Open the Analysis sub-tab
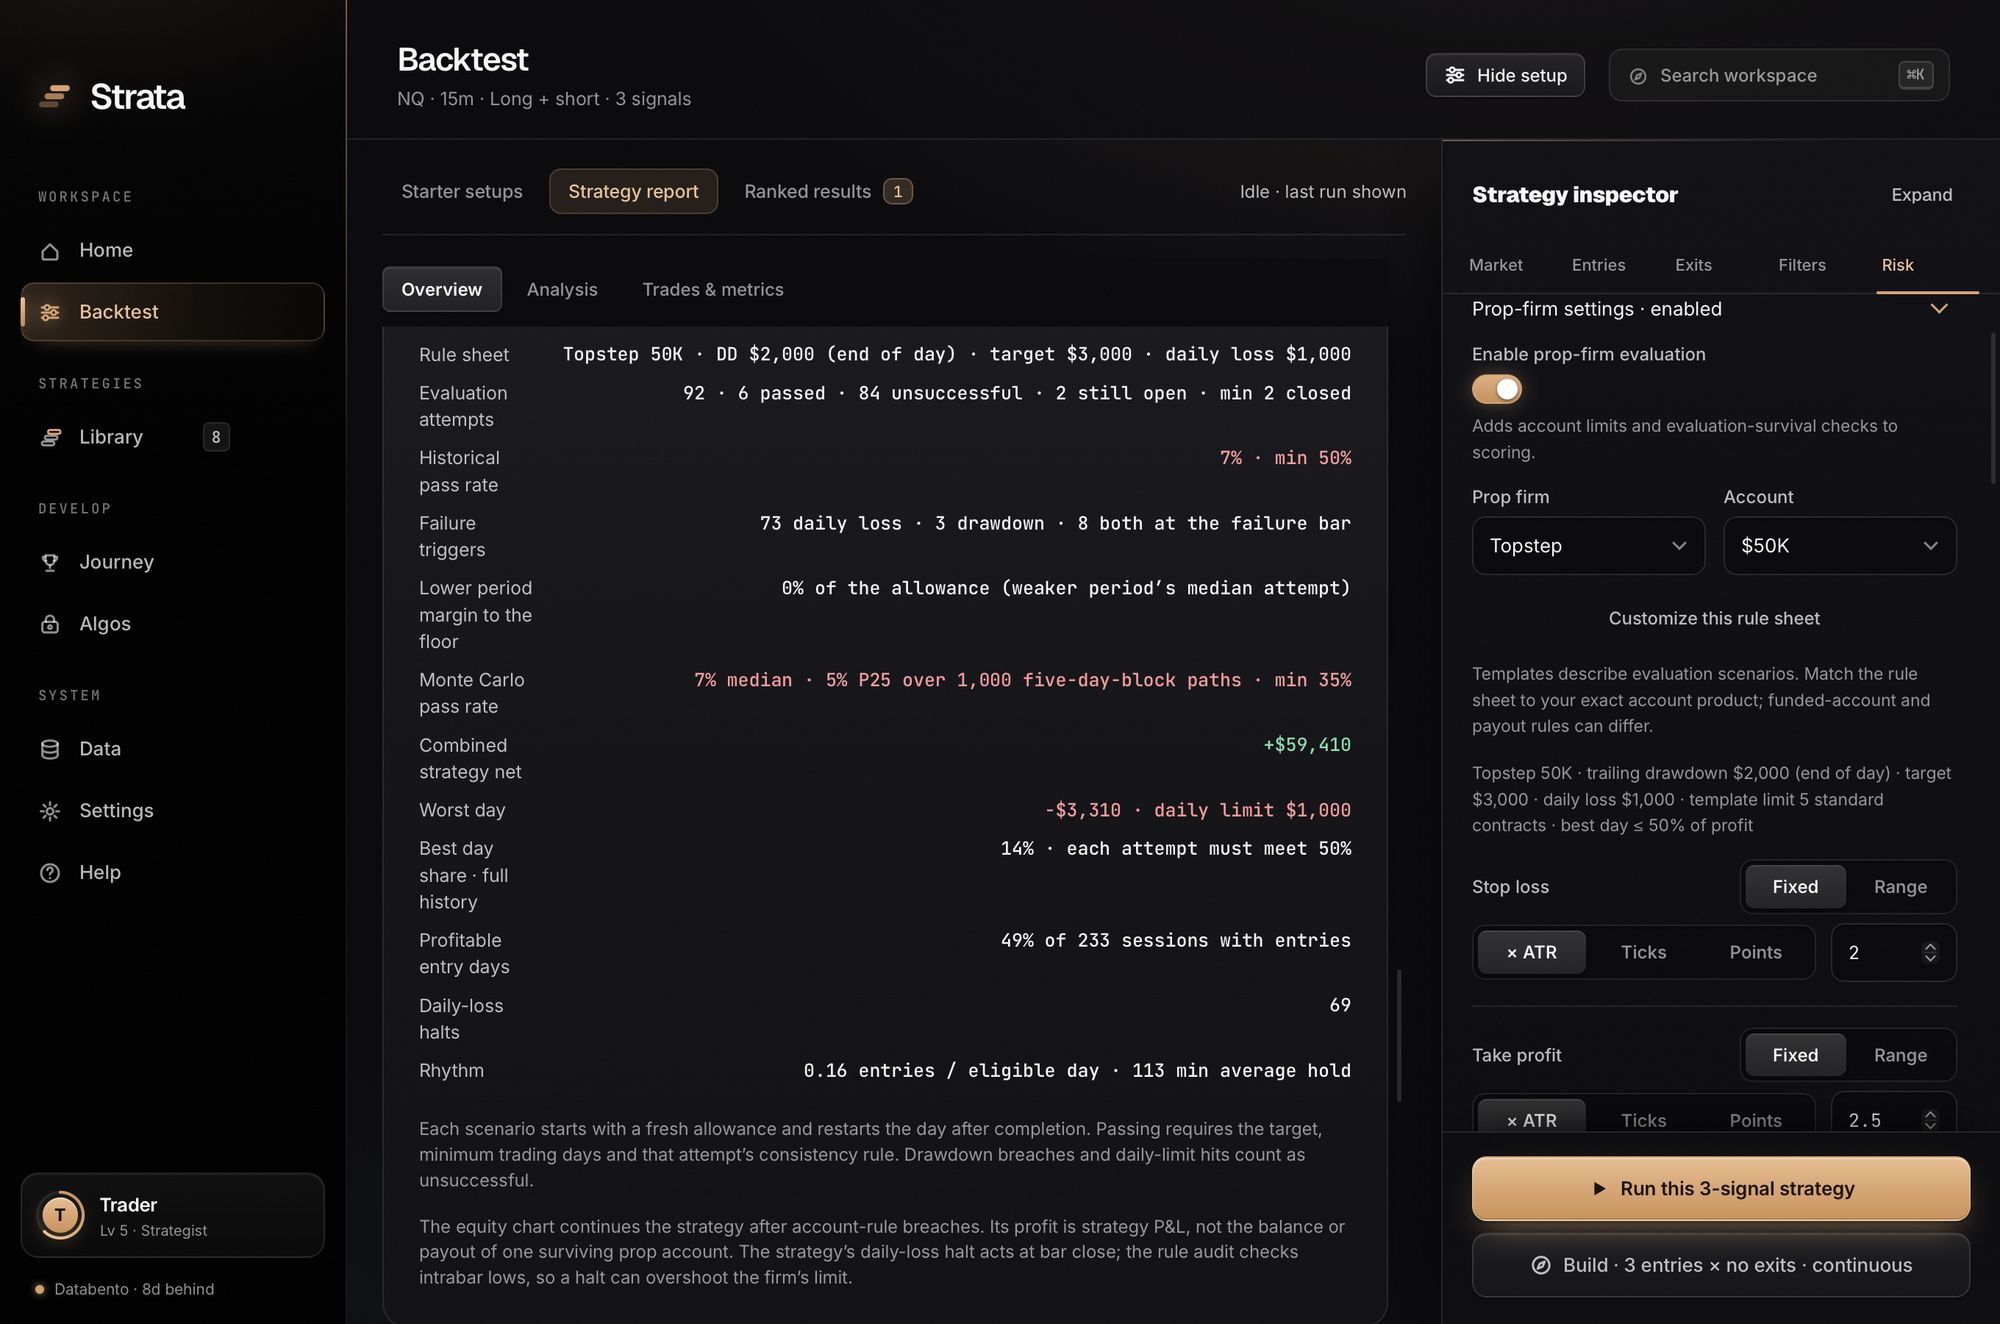Screen dimensions: 2000x1324 [x=562, y=289]
